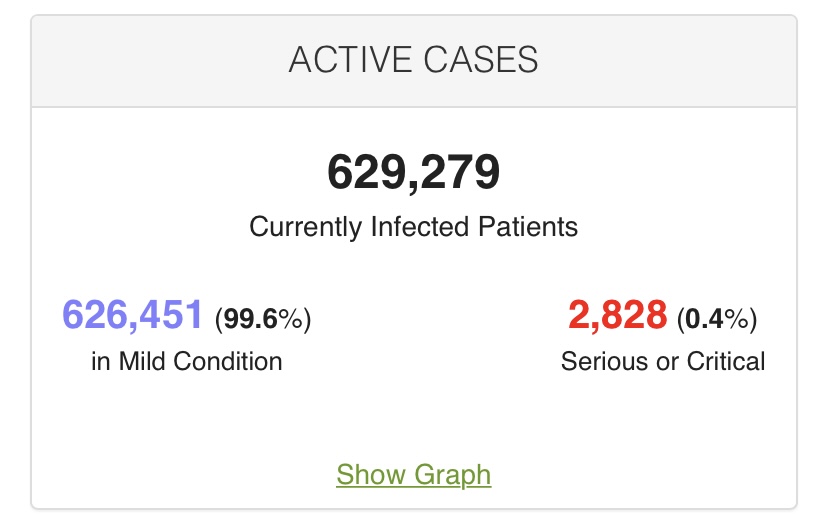Click the word Currently in the subtitle
This screenshot has width=828, height=525.
pyautogui.click(x=305, y=226)
